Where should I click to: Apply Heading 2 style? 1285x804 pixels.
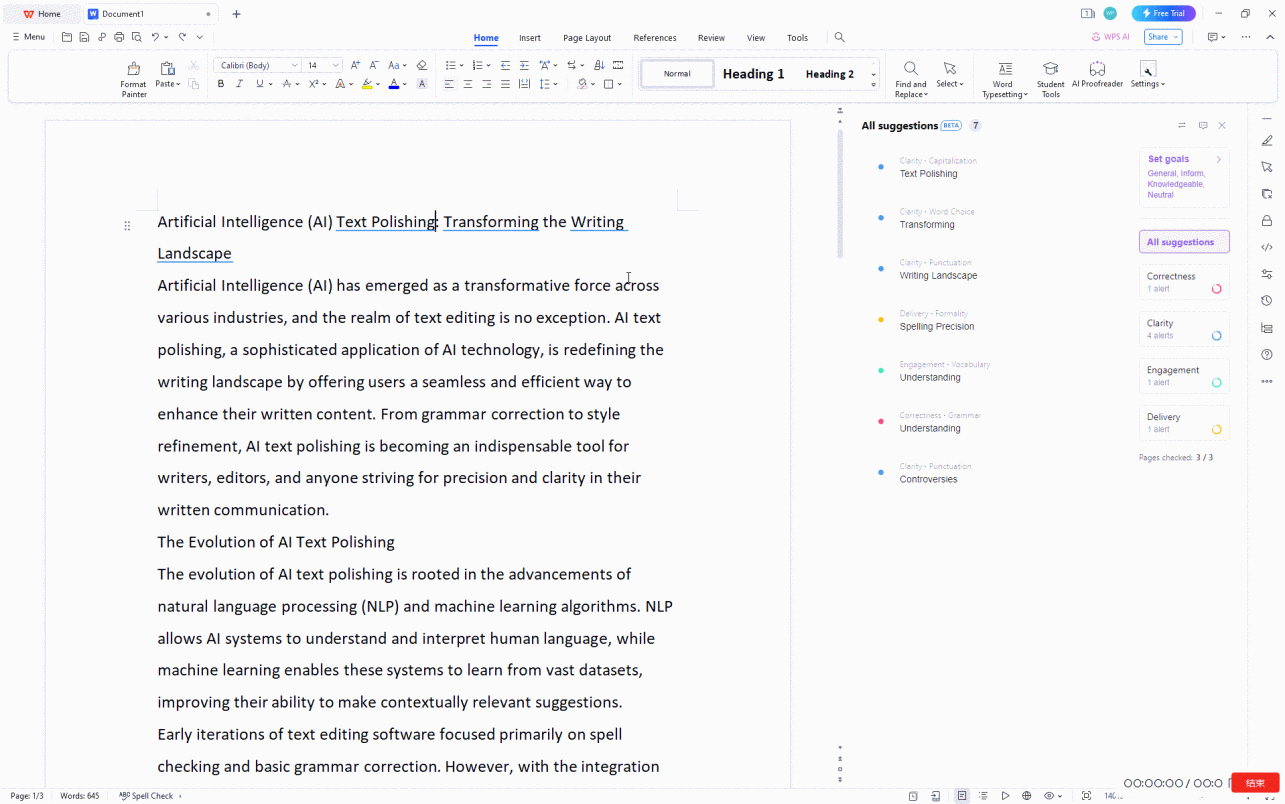point(830,74)
